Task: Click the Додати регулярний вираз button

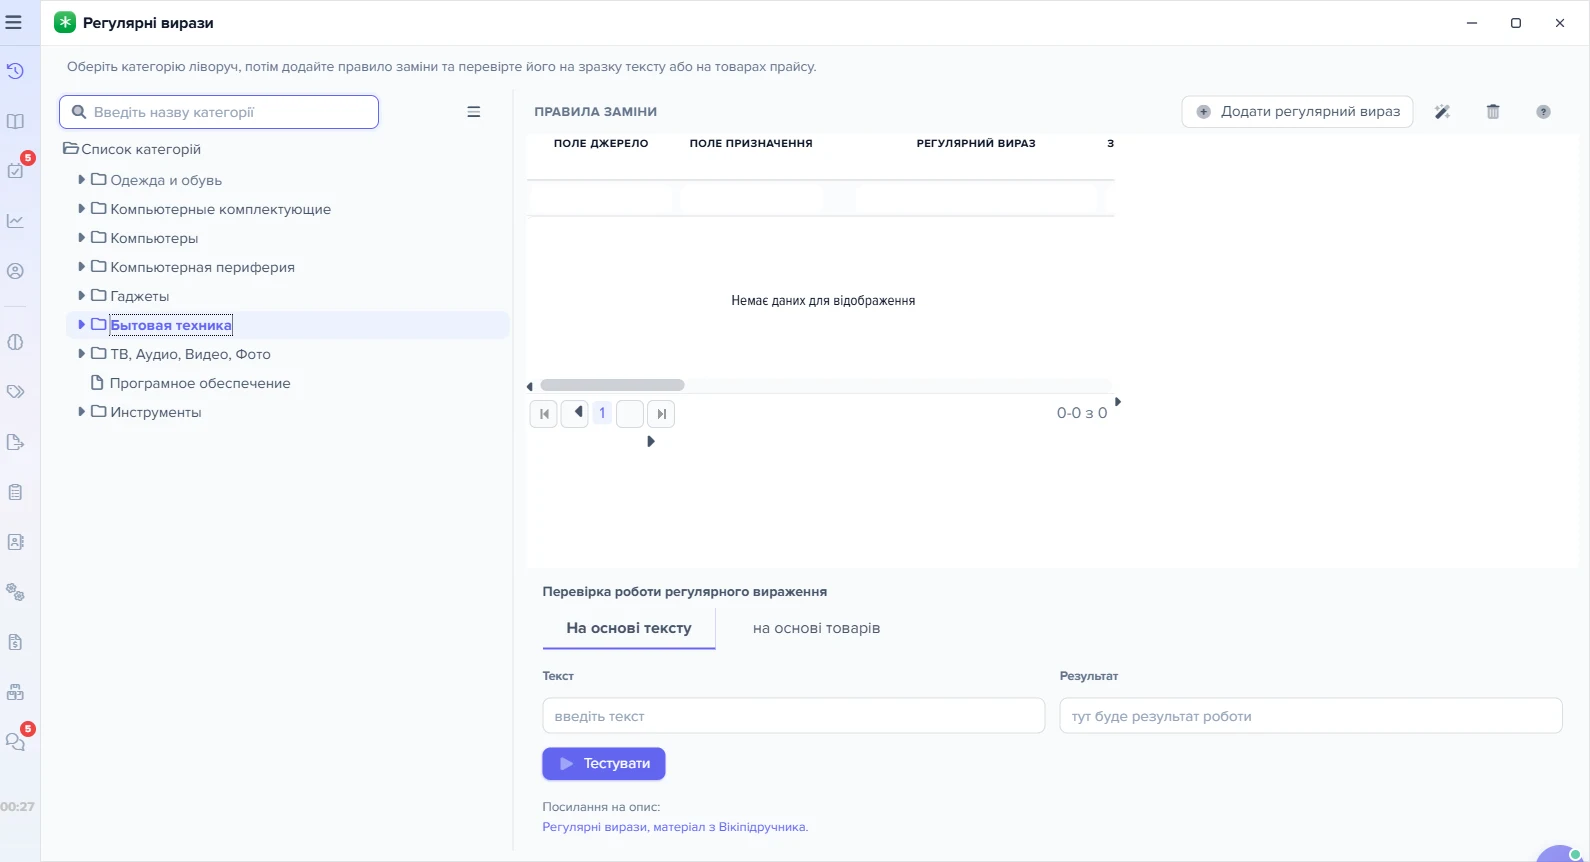Action: pos(1297,112)
